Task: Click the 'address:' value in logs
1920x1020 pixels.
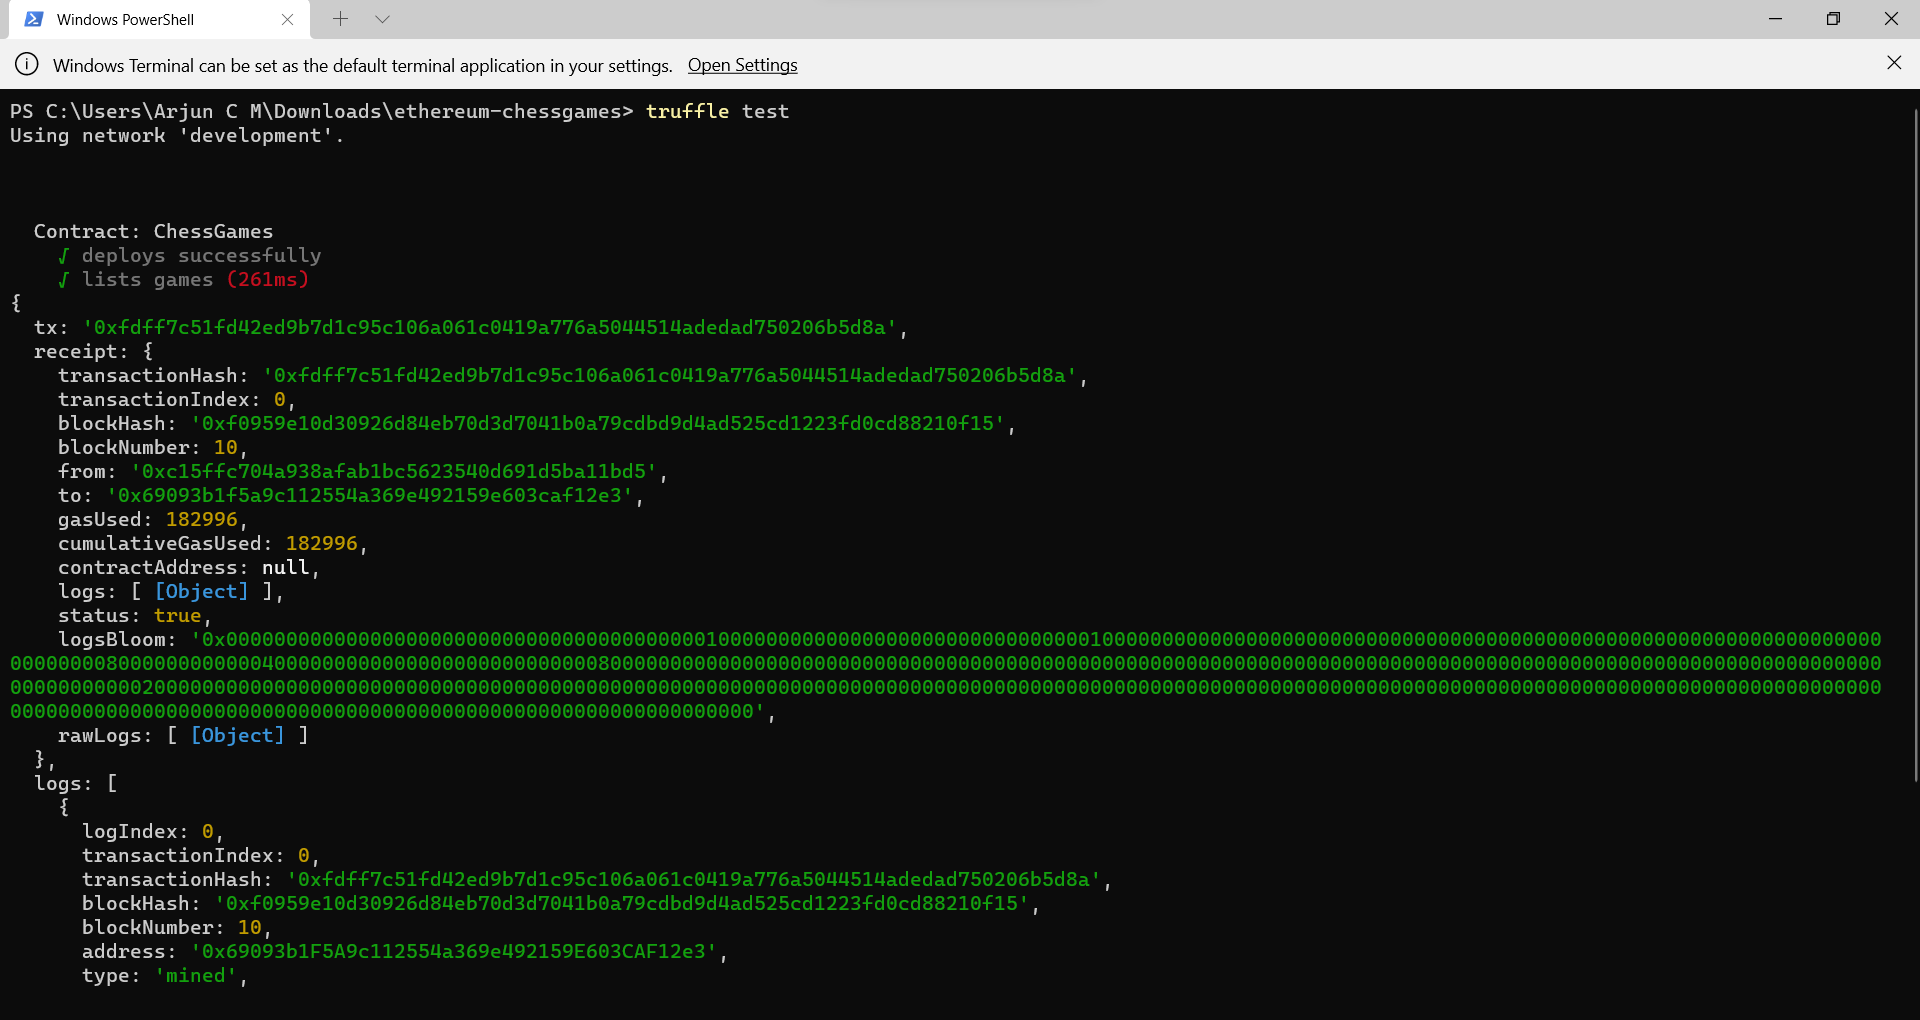Action: (x=454, y=951)
